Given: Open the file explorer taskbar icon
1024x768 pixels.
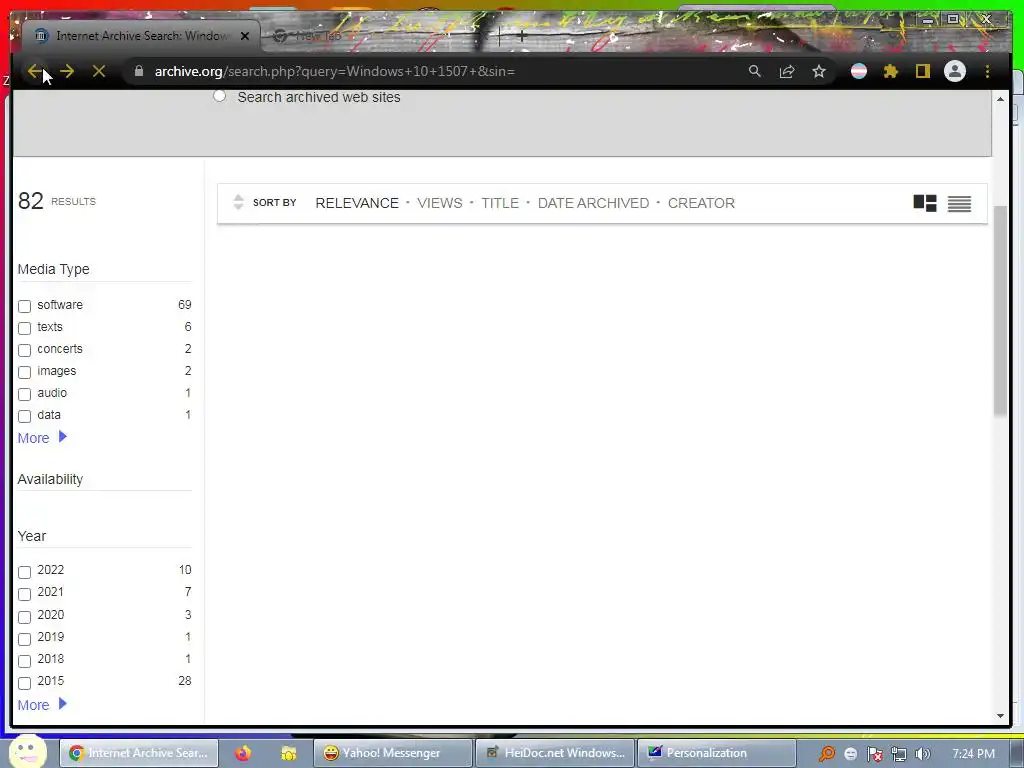Looking at the screenshot, I should coord(289,753).
